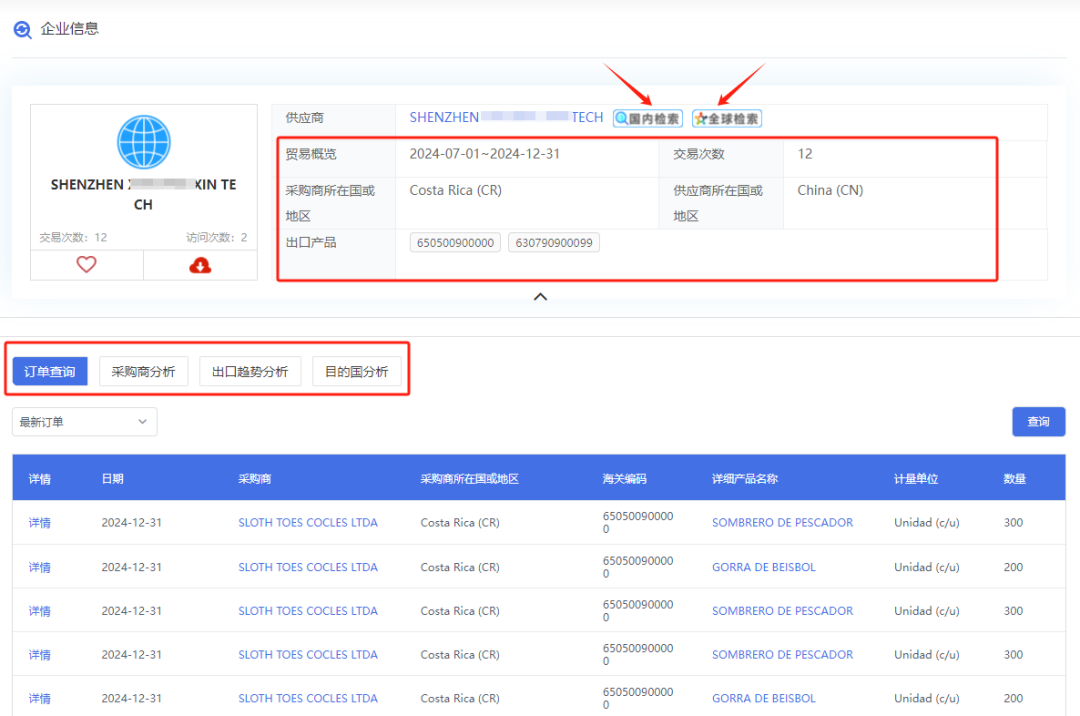Open SLOTH TOES COCLES LTDA in second row

308,567
